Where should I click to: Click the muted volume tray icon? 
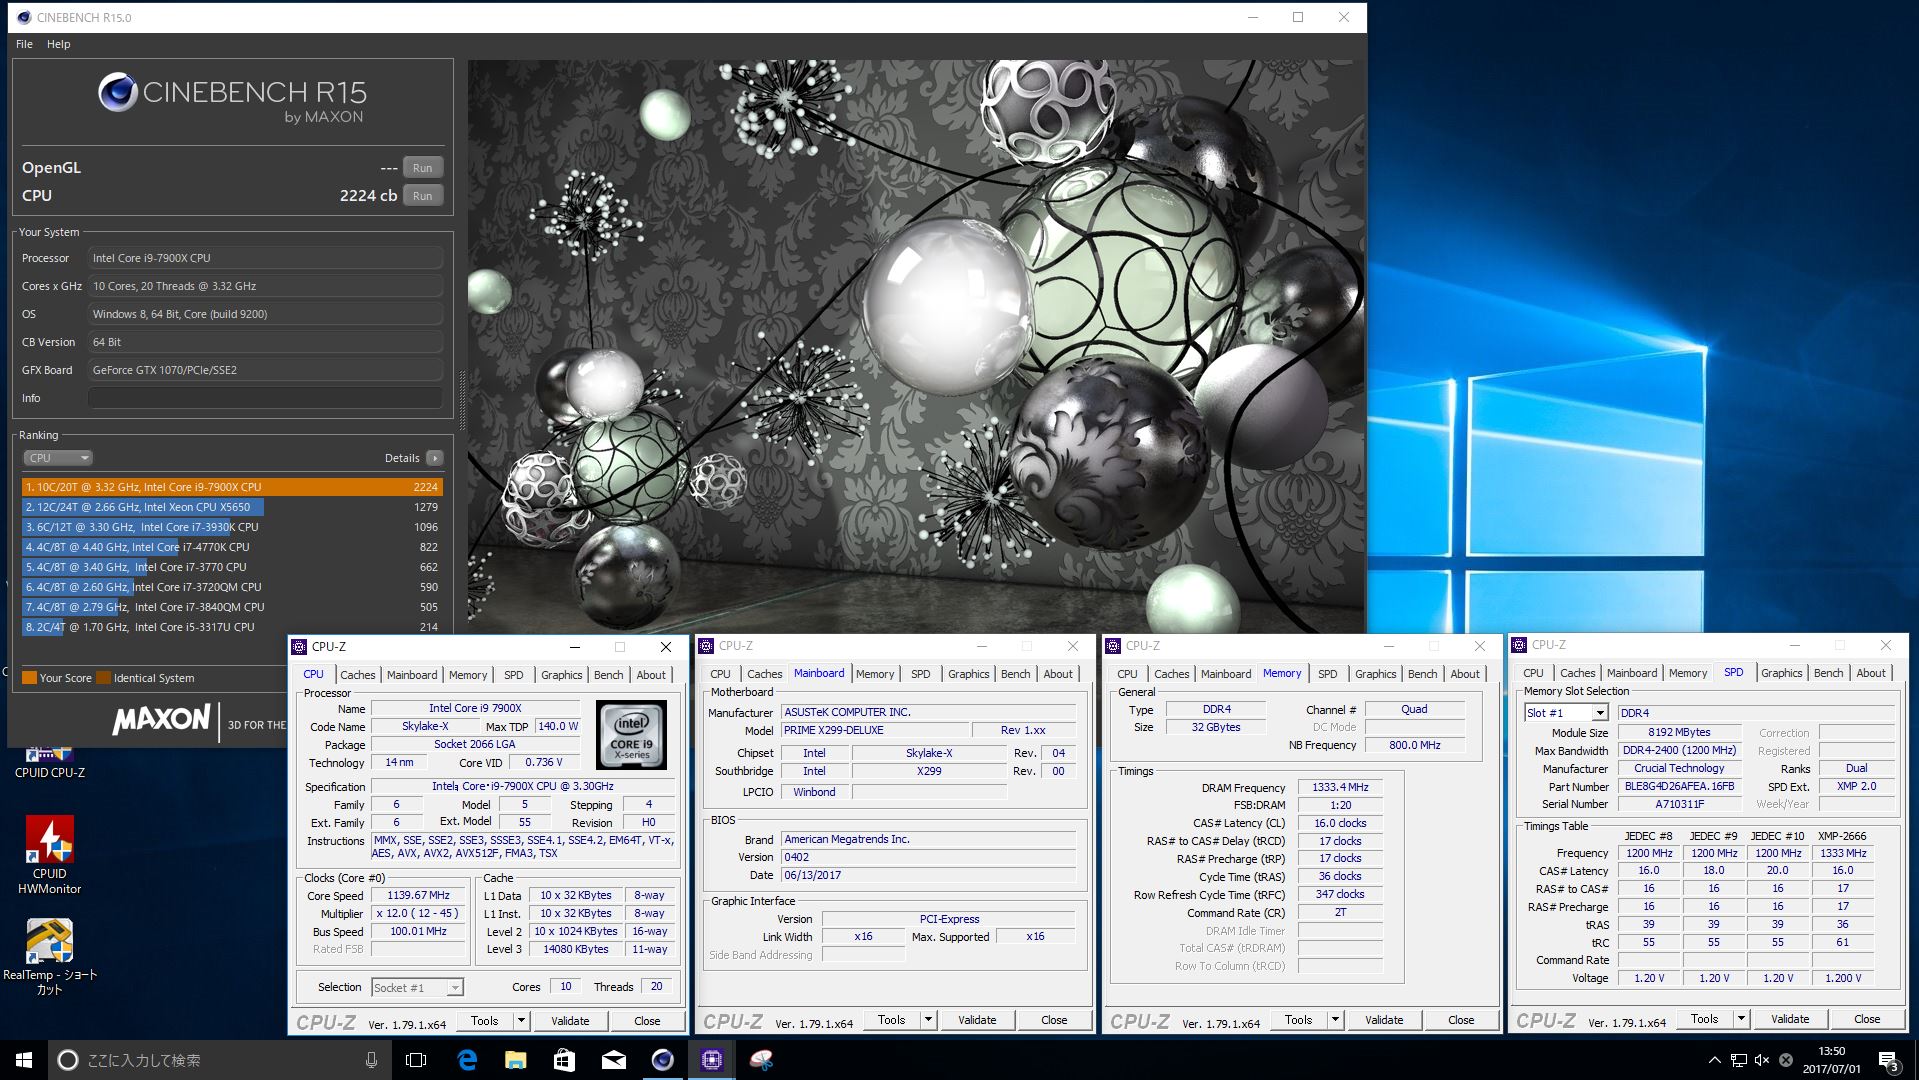[1761, 1060]
